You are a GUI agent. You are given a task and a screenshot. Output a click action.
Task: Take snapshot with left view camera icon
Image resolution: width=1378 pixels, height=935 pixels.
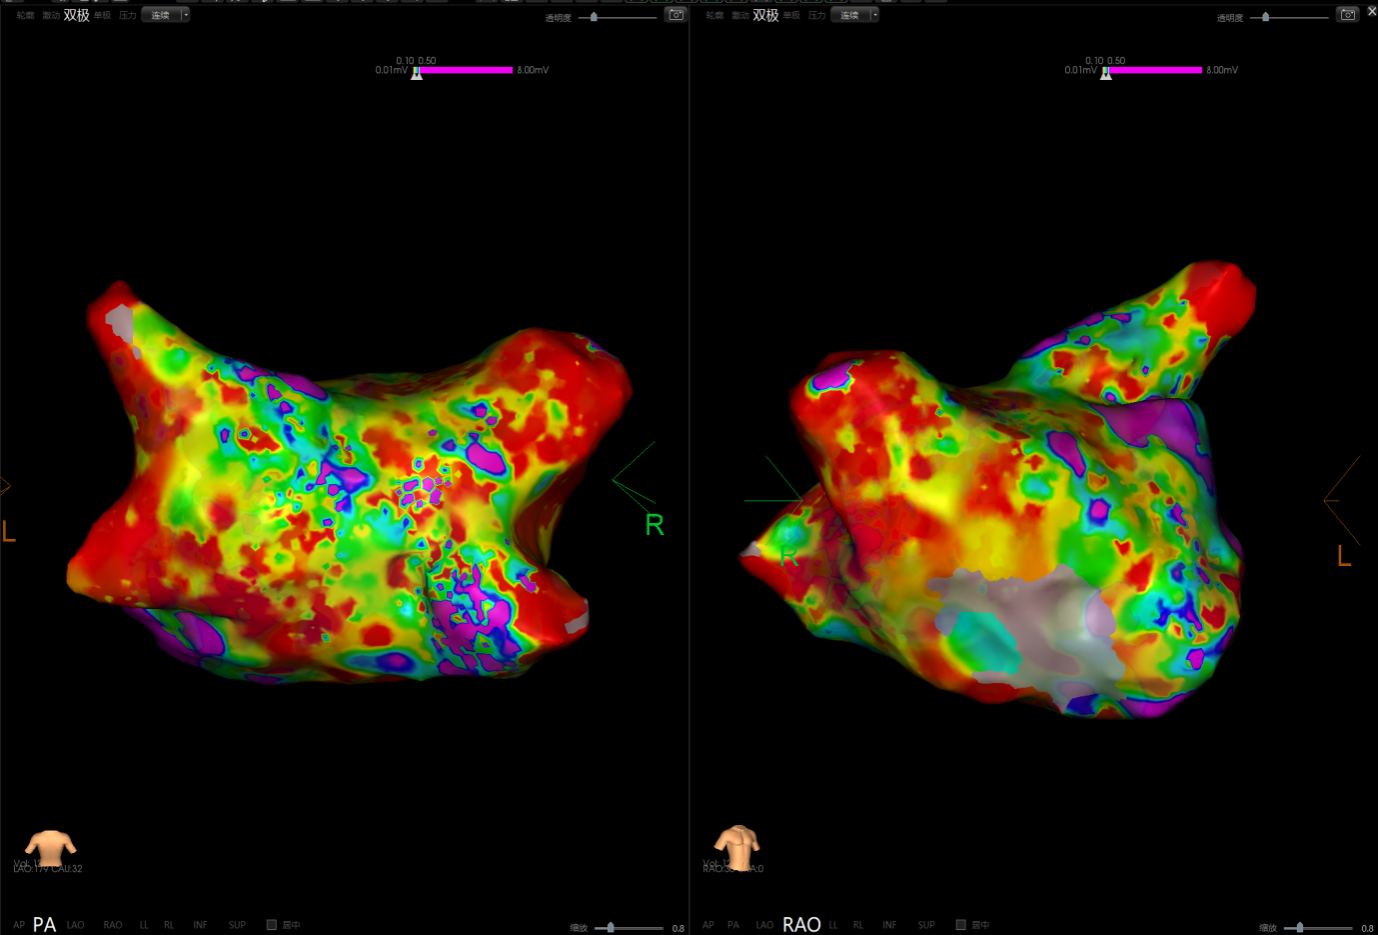click(x=676, y=15)
